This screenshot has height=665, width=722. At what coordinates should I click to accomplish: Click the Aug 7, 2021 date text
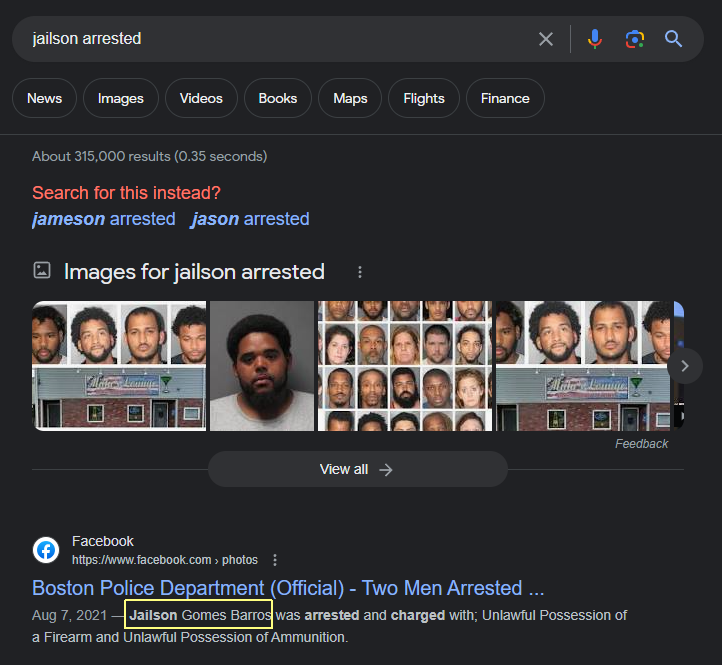69,615
